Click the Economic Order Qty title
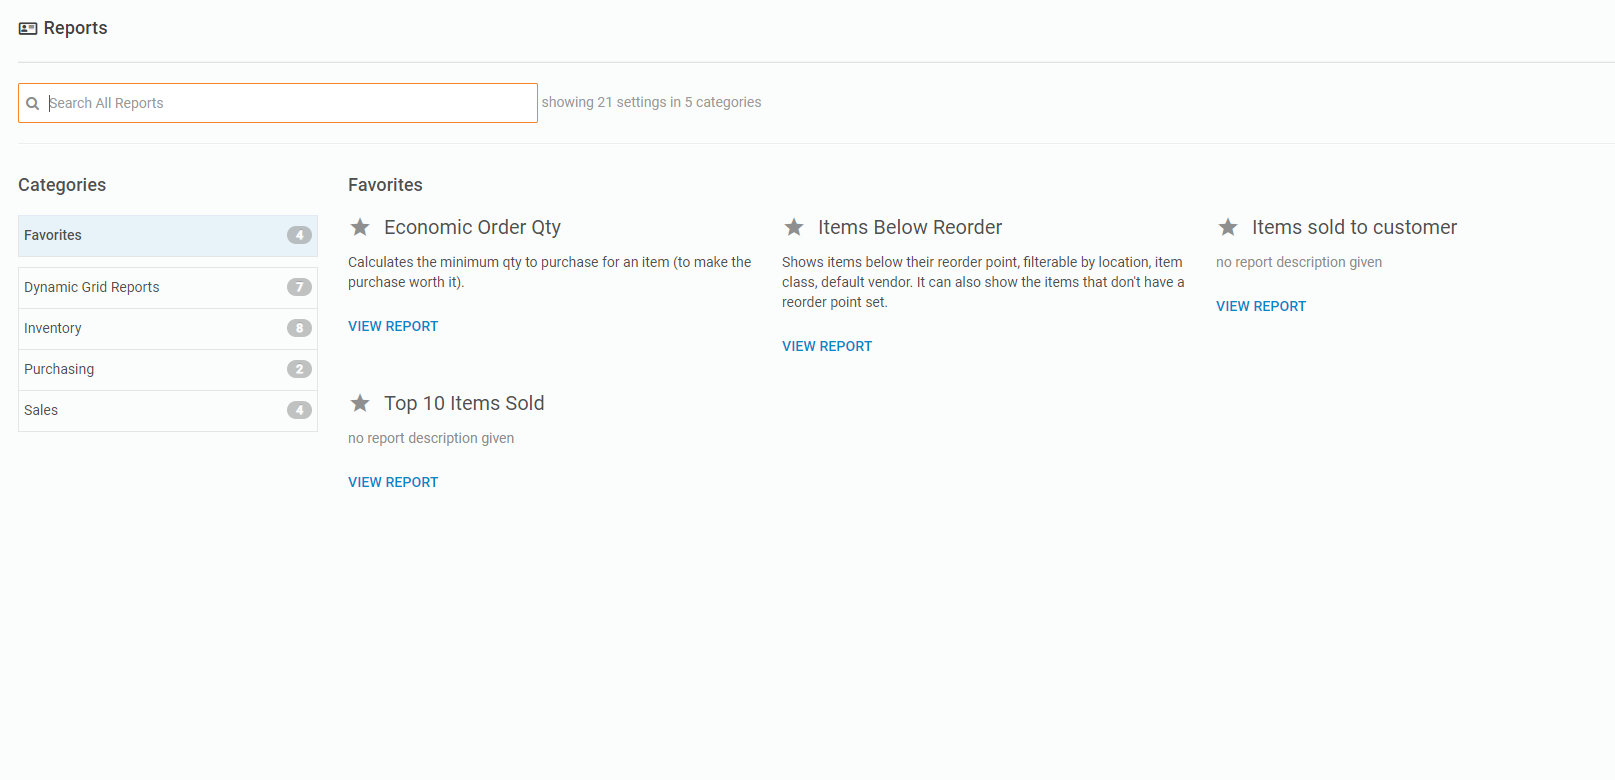 pos(472,228)
